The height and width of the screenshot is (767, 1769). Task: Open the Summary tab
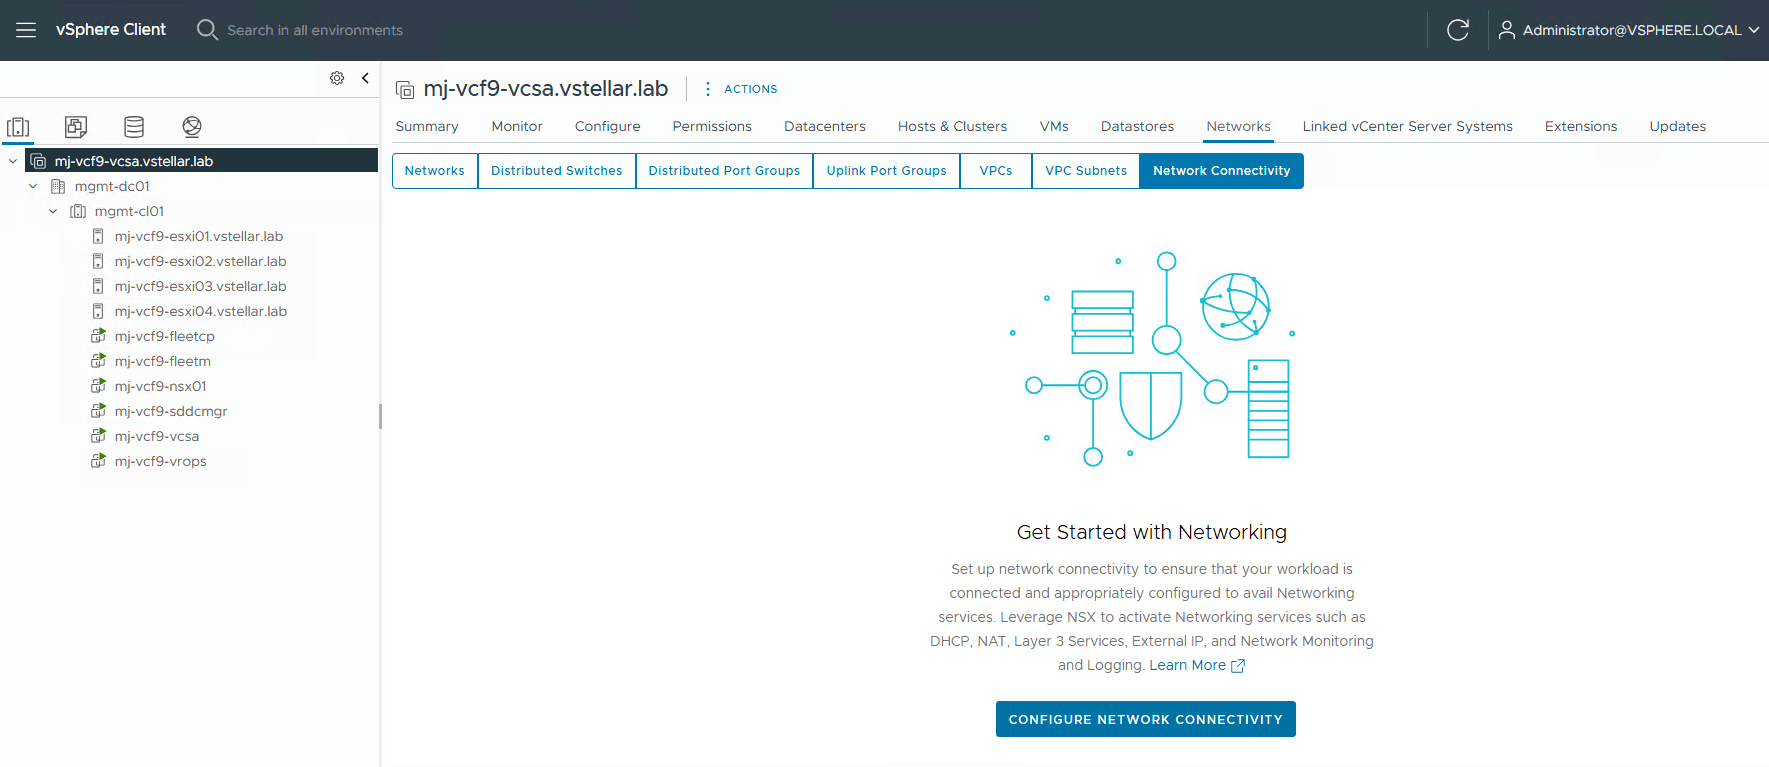point(427,126)
